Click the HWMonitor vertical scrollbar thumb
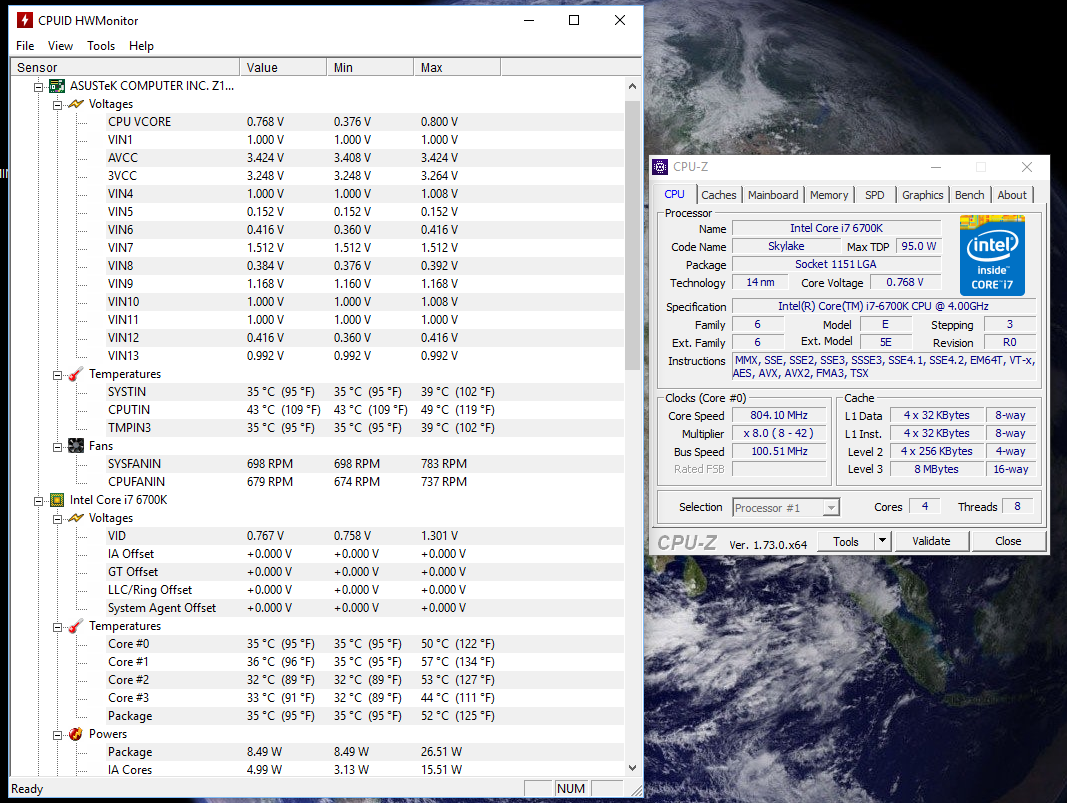Screen dimensions: 1067x803 coord(632,235)
